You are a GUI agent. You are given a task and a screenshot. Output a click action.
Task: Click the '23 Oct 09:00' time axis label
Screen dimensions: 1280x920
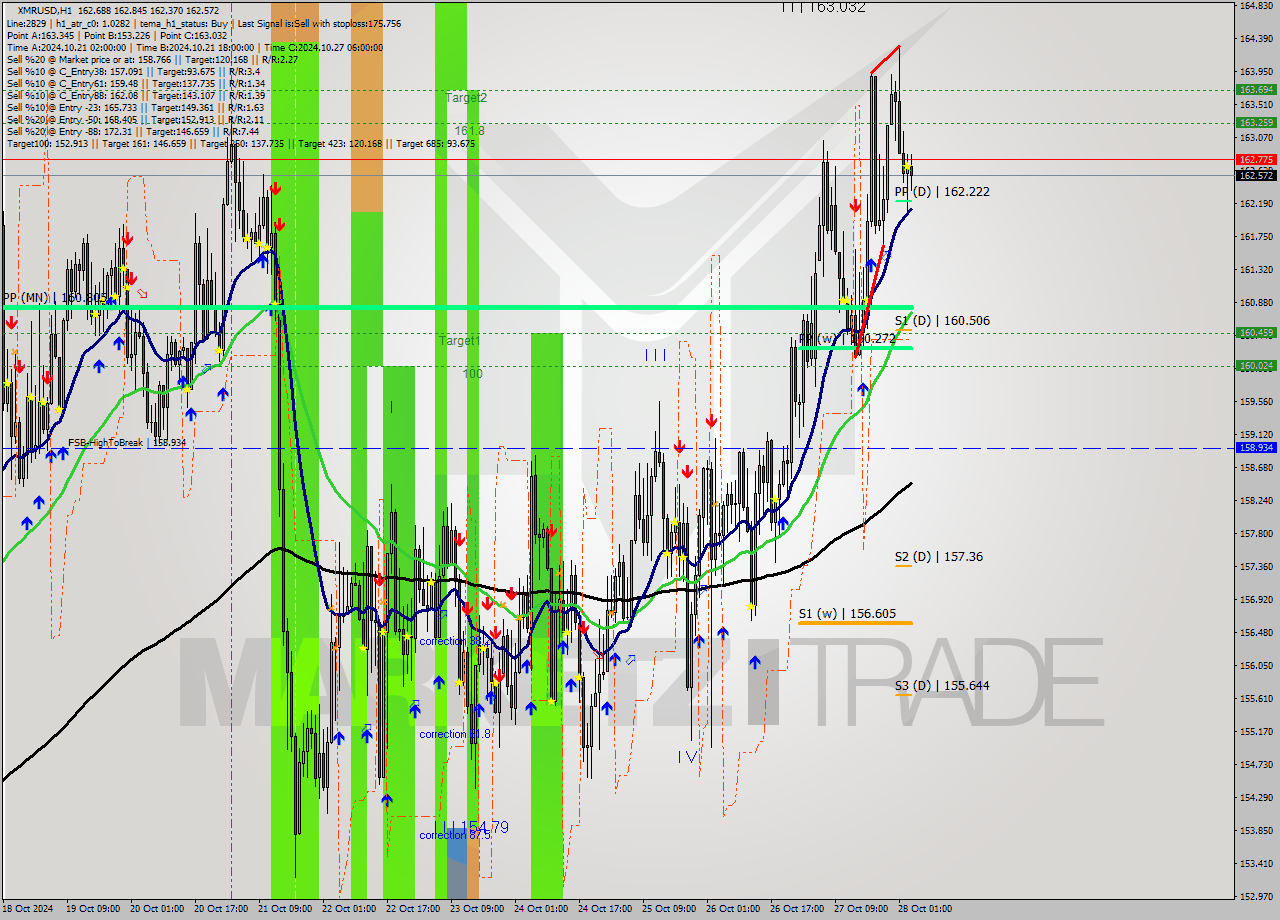pyautogui.click(x=476, y=909)
